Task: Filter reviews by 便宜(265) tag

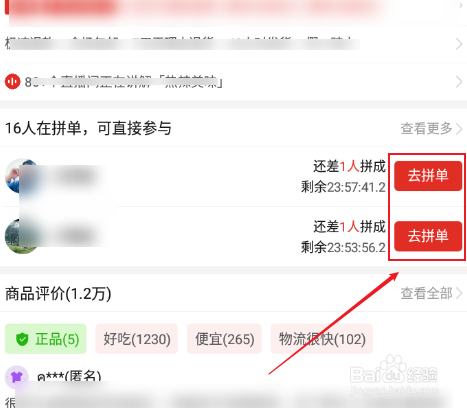Action: tap(224, 339)
